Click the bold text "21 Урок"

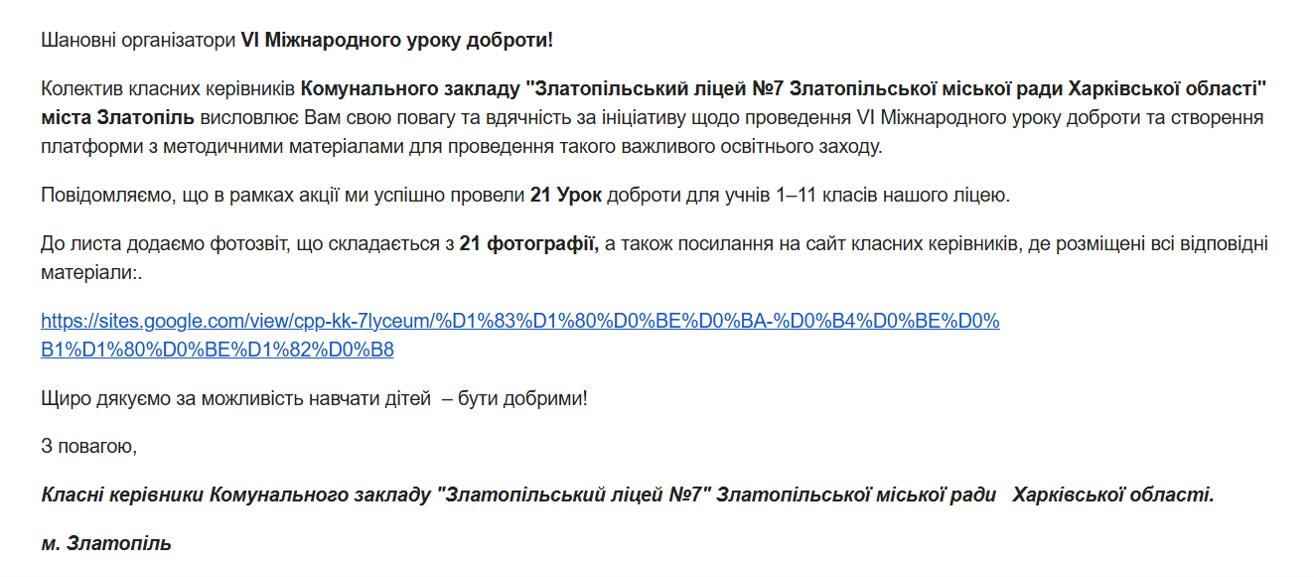pyautogui.click(x=566, y=195)
